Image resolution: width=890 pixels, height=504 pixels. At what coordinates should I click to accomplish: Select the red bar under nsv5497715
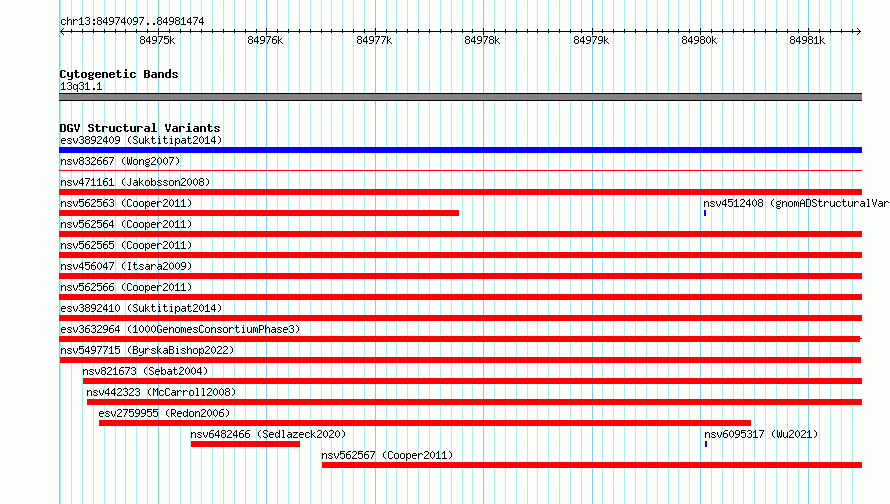point(460,360)
